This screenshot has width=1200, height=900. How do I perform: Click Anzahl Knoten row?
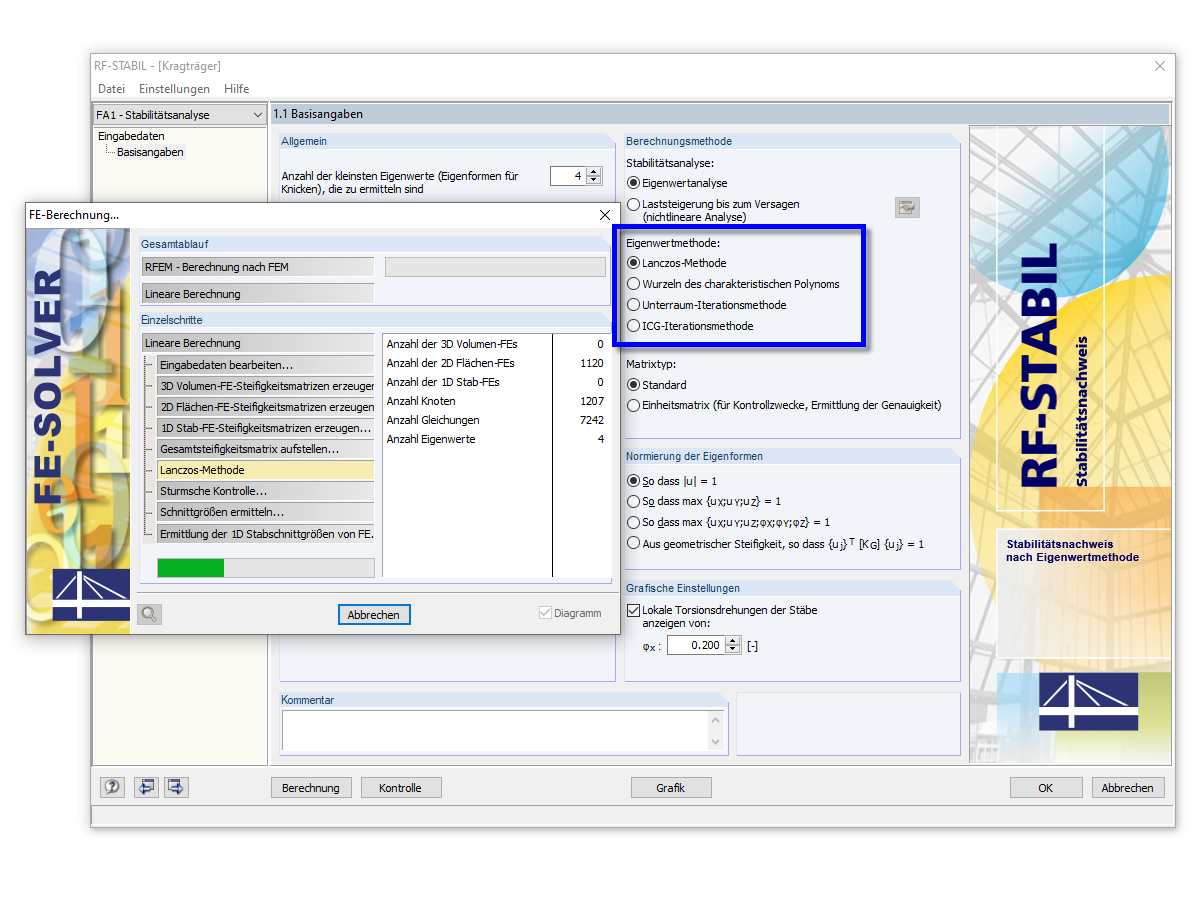click(495, 401)
